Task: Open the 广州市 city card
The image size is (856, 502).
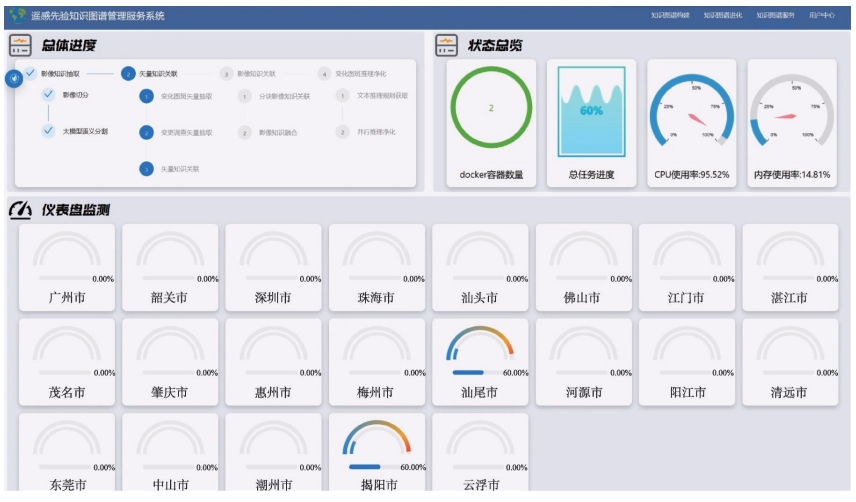Action: 67,266
